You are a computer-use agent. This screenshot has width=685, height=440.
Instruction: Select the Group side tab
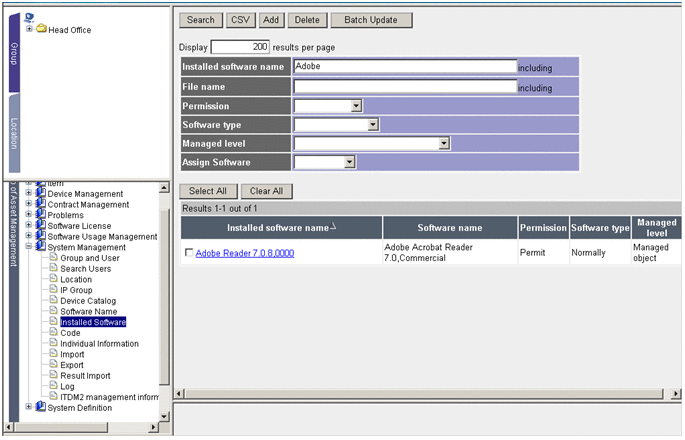click(x=14, y=52)
